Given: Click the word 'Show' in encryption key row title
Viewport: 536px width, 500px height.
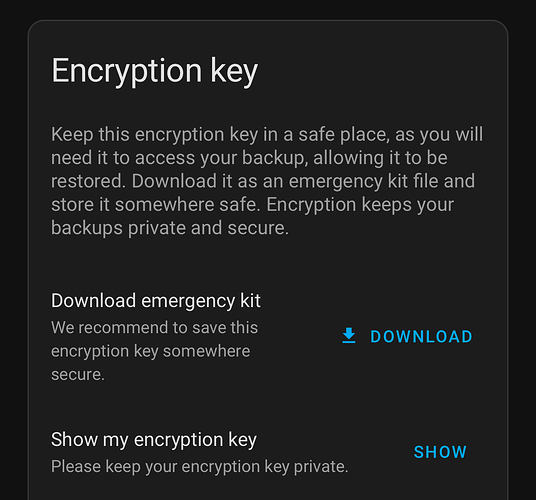Looking at the screenshot, I should [74, 440].
